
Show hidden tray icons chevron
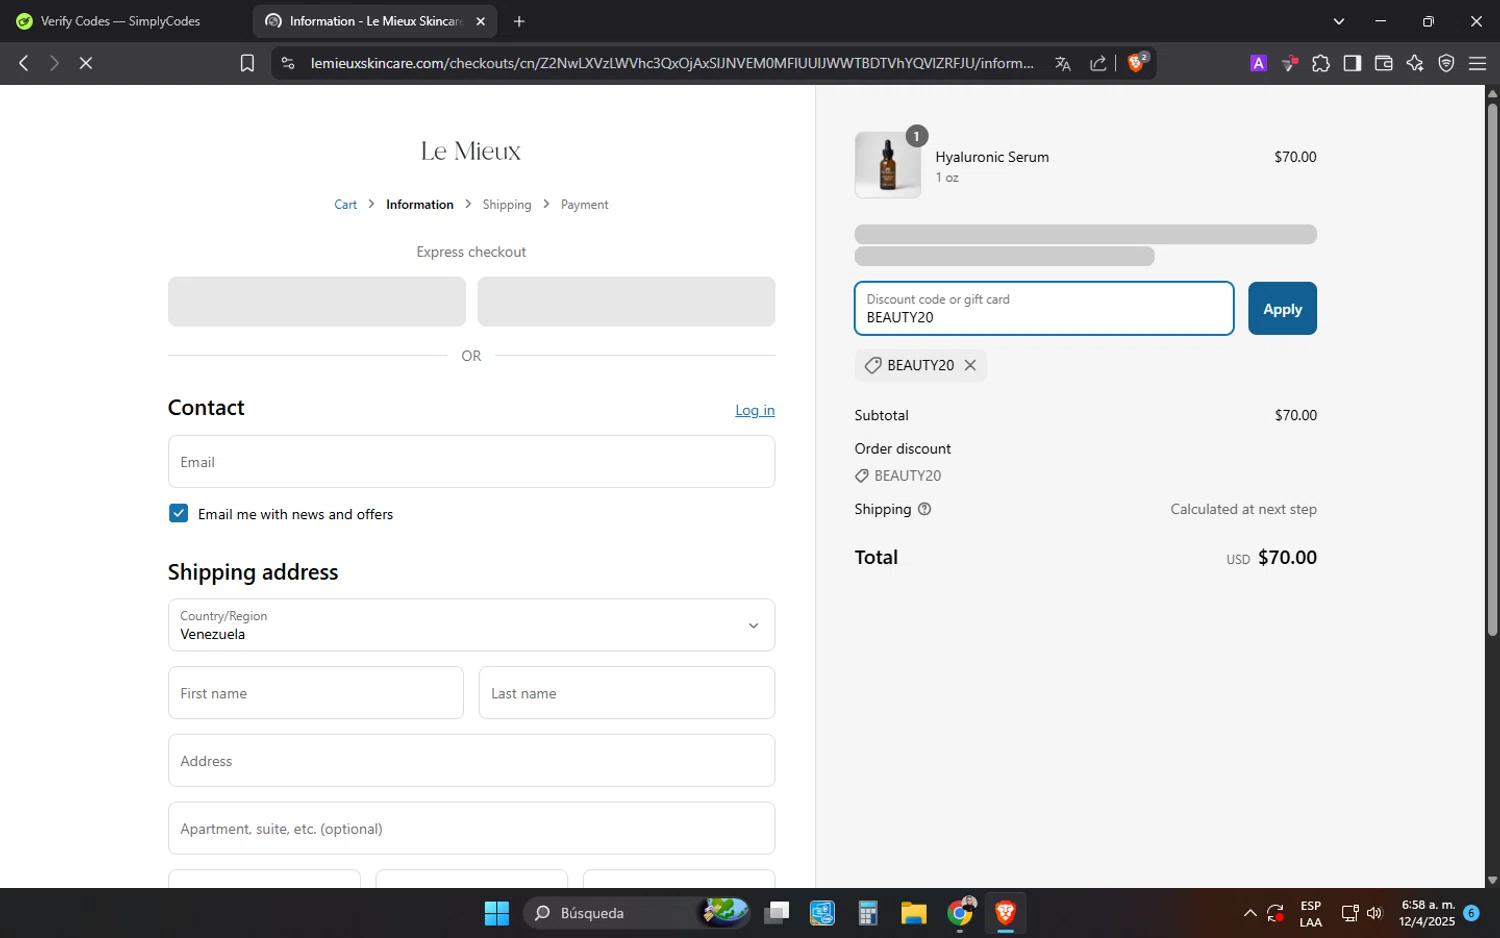point(1250,913)
